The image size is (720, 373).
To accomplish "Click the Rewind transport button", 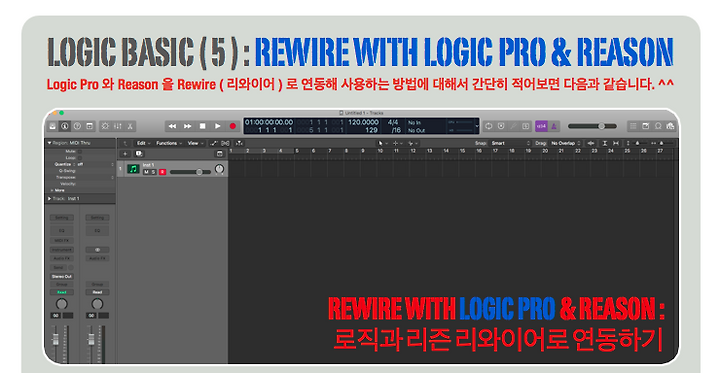I will pos(172,126).
